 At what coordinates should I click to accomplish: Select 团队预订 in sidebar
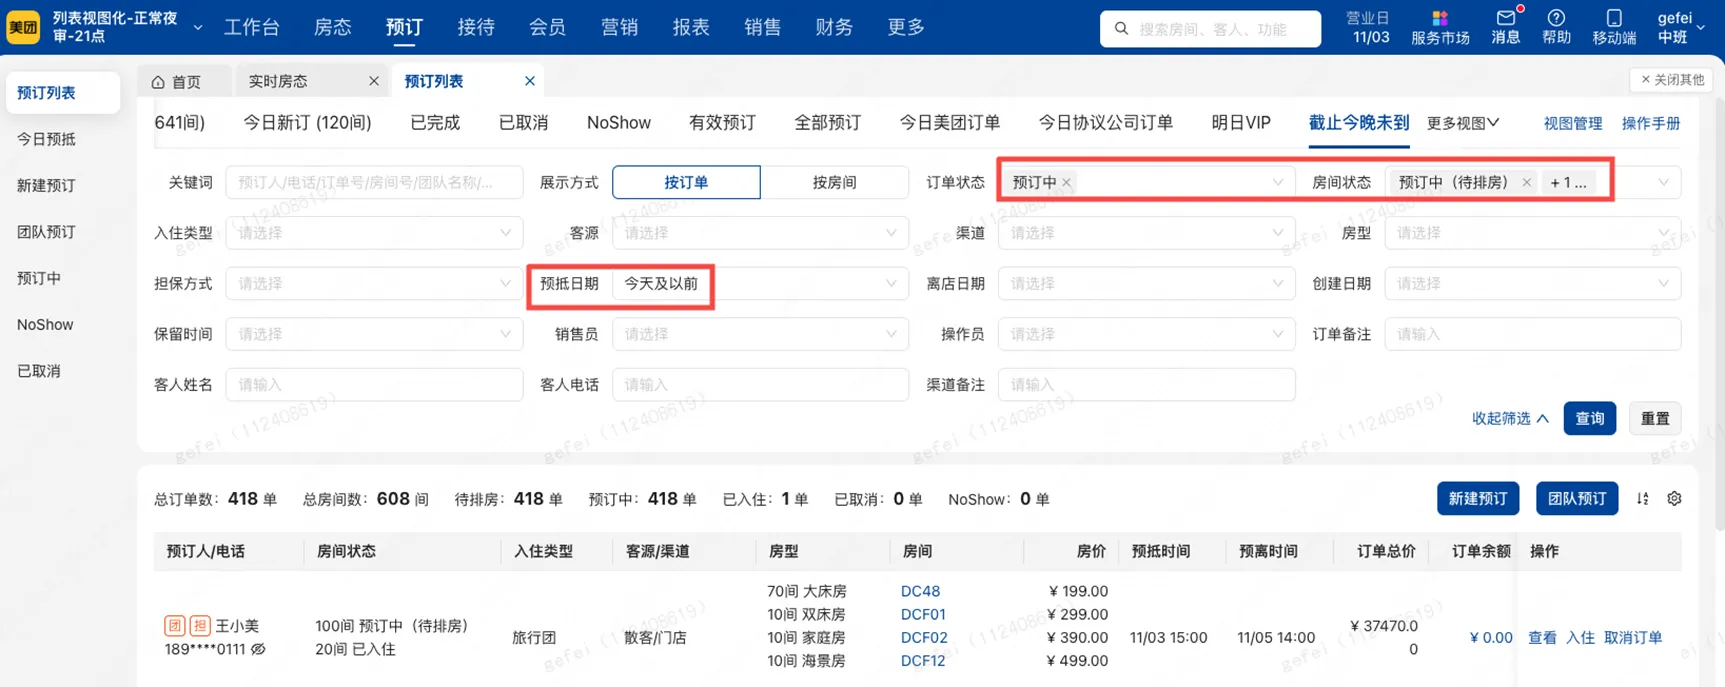[46, 232]
